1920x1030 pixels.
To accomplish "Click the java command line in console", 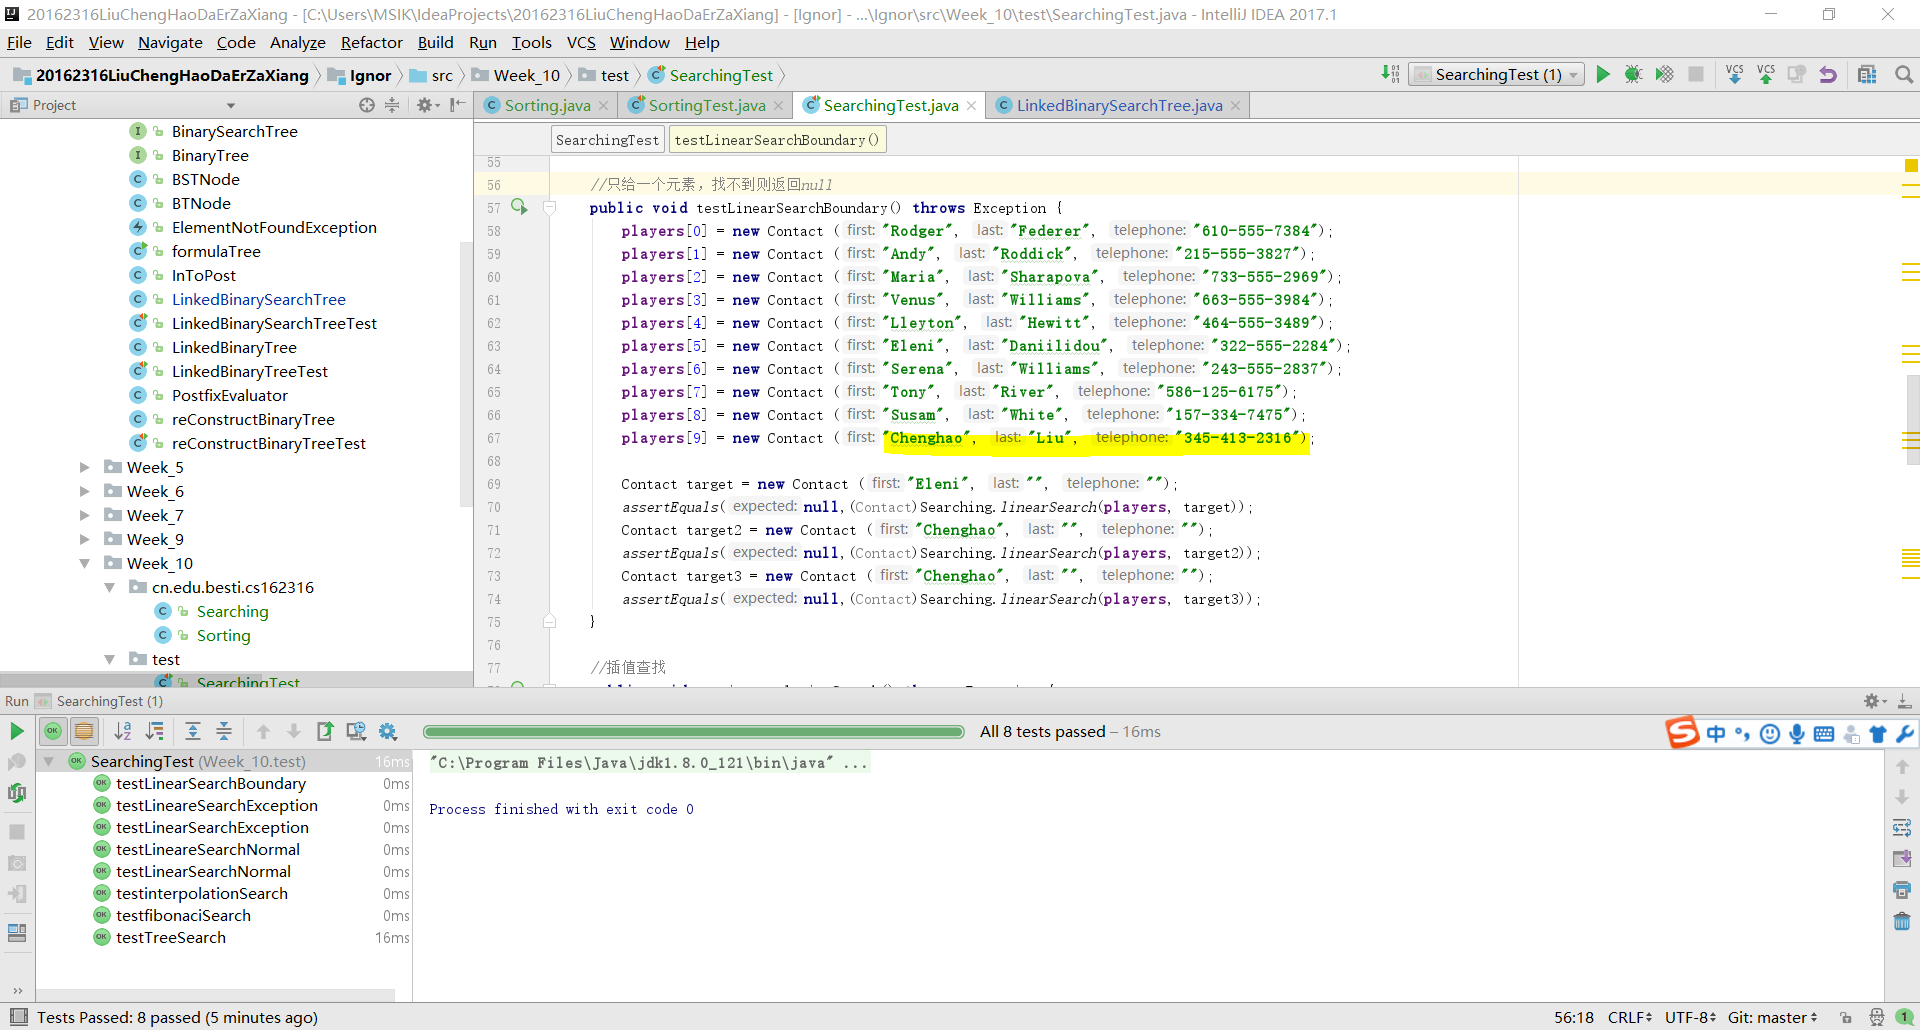I will (648, 763).
